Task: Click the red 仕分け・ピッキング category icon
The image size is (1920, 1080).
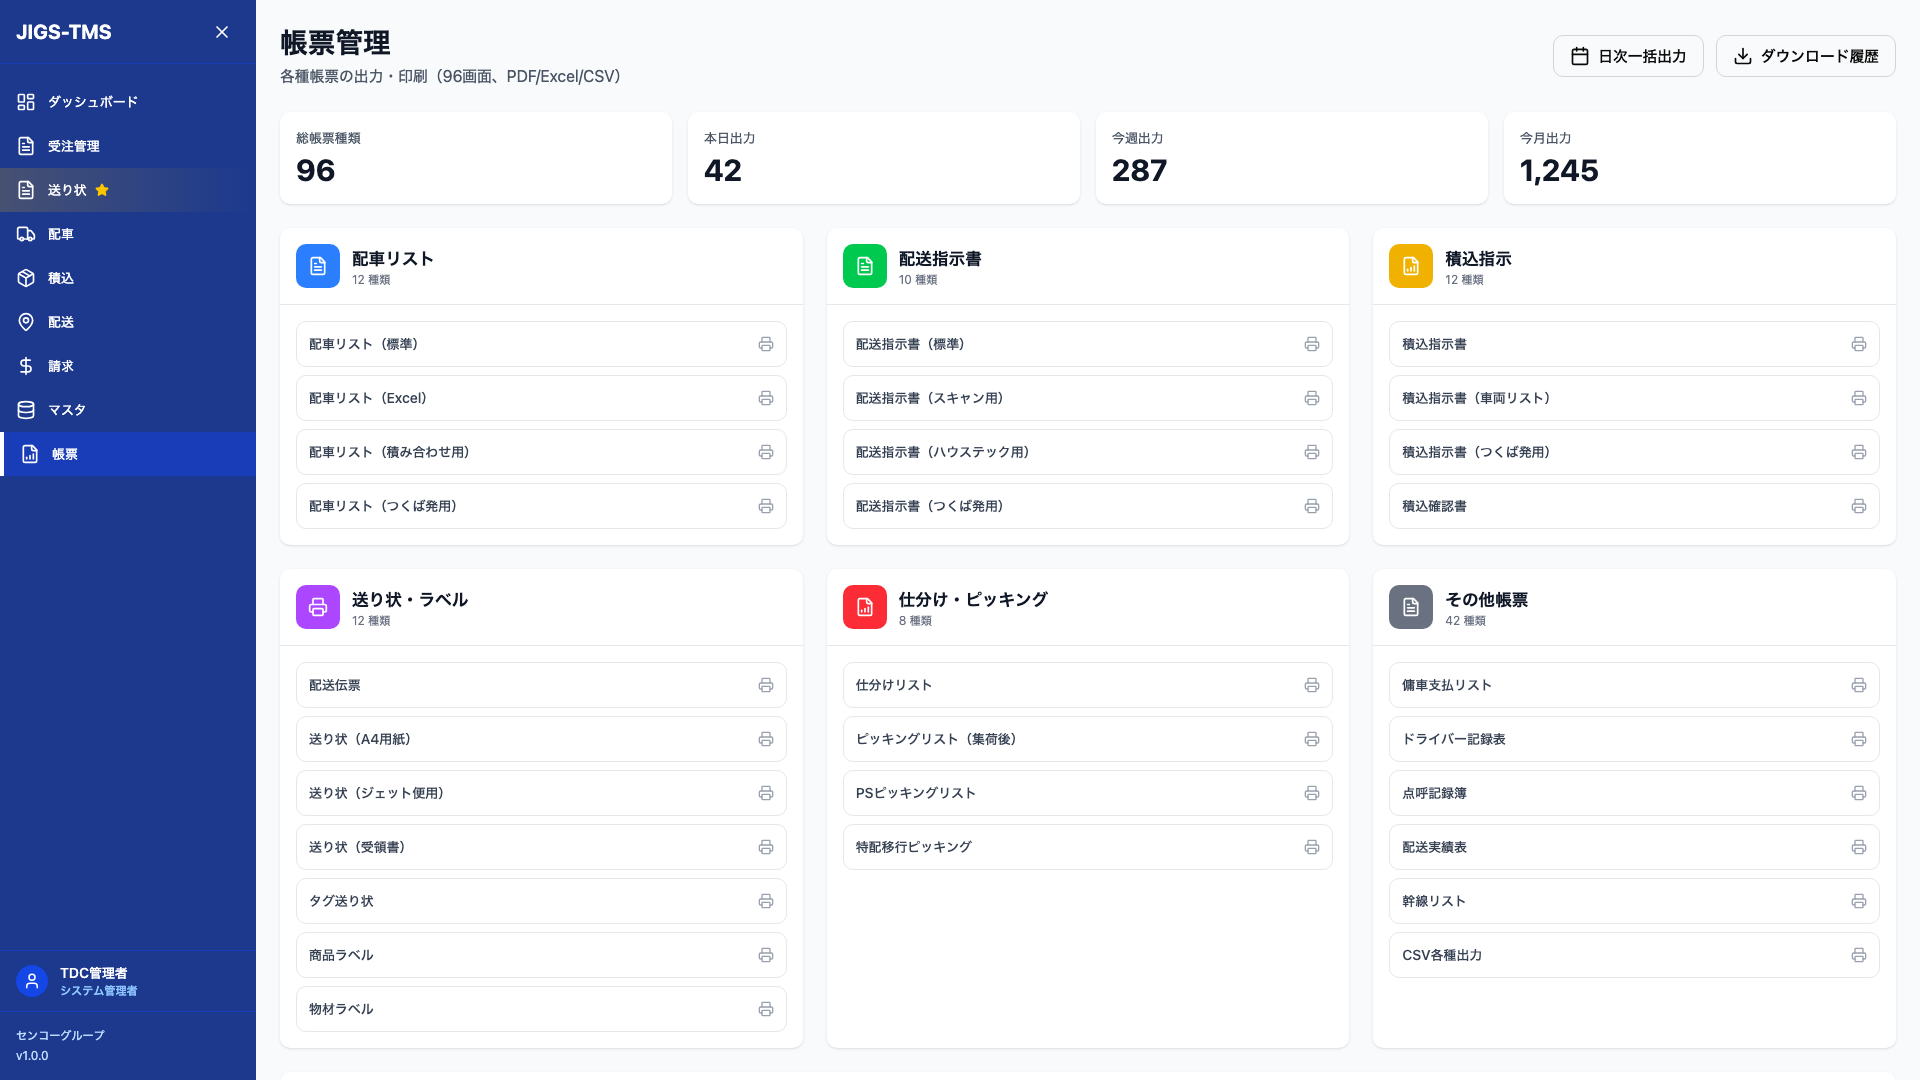Action: [x=864, y=607]
